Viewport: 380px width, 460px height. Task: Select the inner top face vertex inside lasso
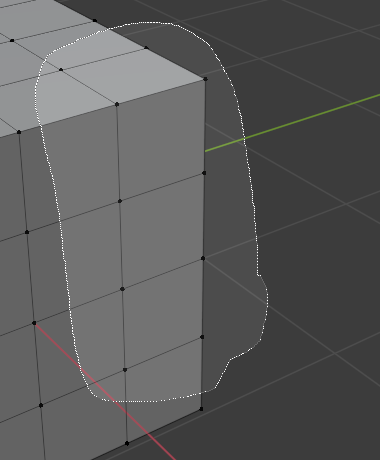click(x=61, y=70)
